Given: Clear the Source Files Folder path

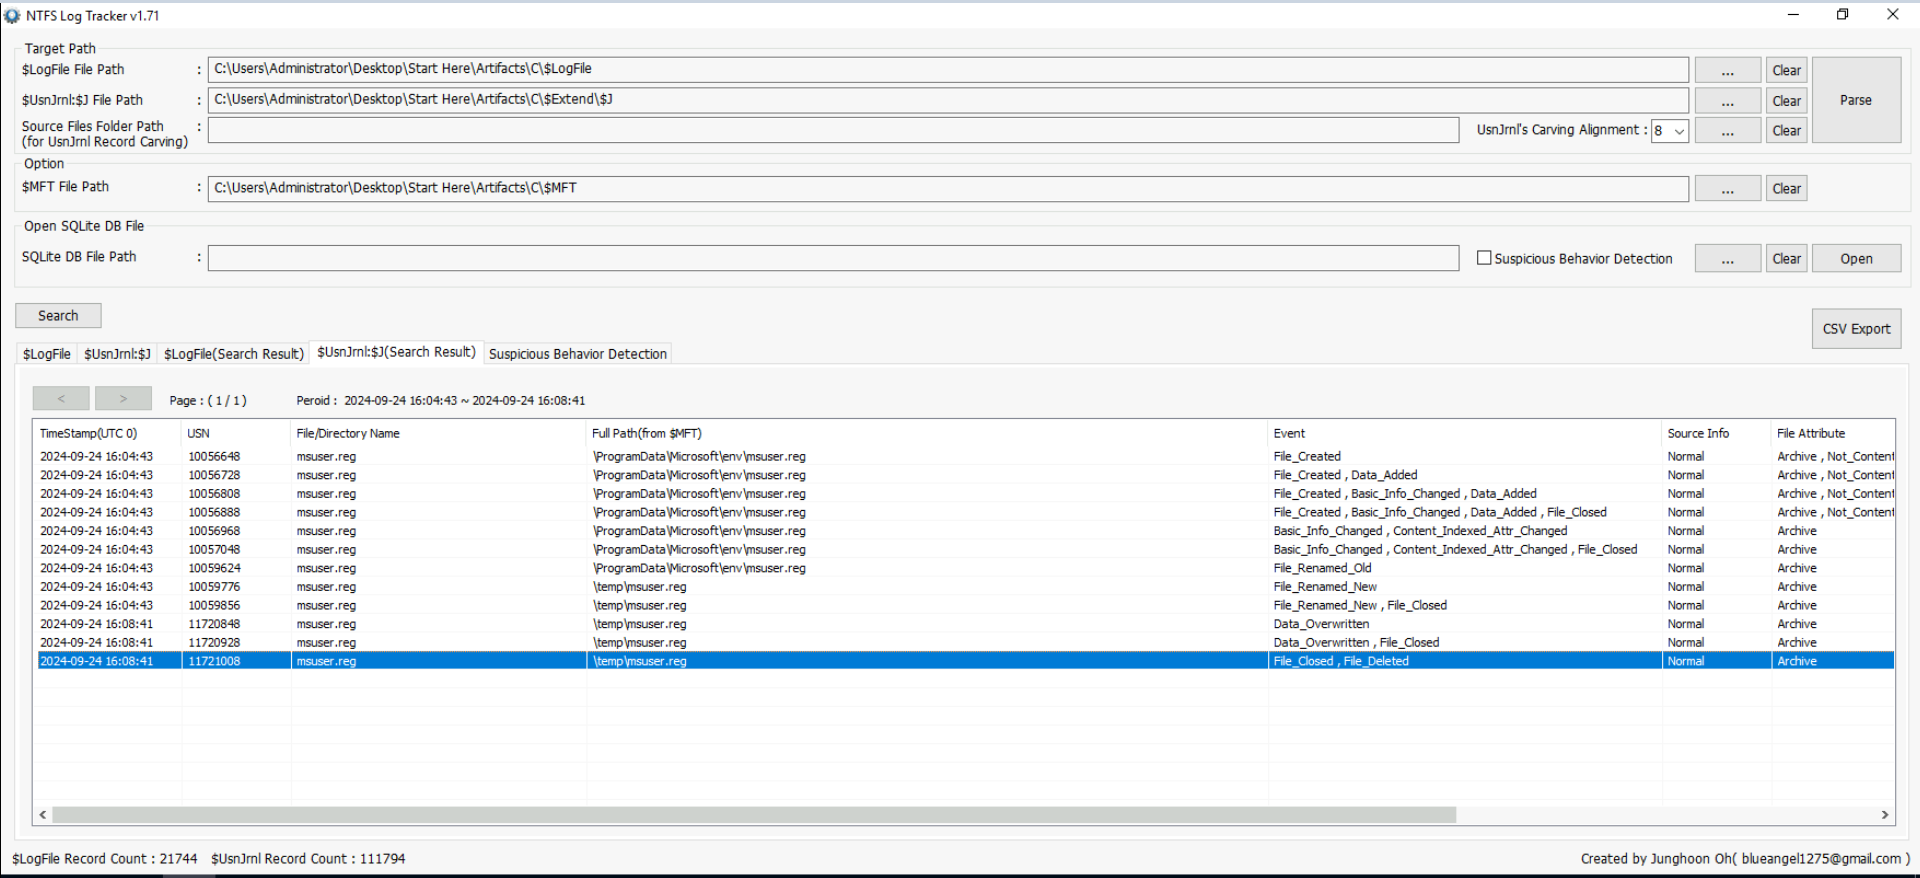Looking at the screenshot, I should click(x=1786, y=131).
